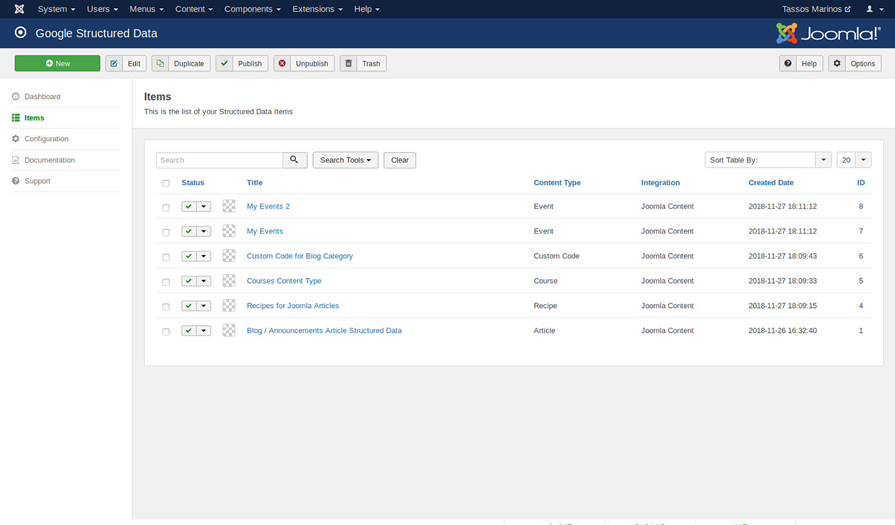Tick checkbox for Recipes for Joomla Articles

point(166,306)
